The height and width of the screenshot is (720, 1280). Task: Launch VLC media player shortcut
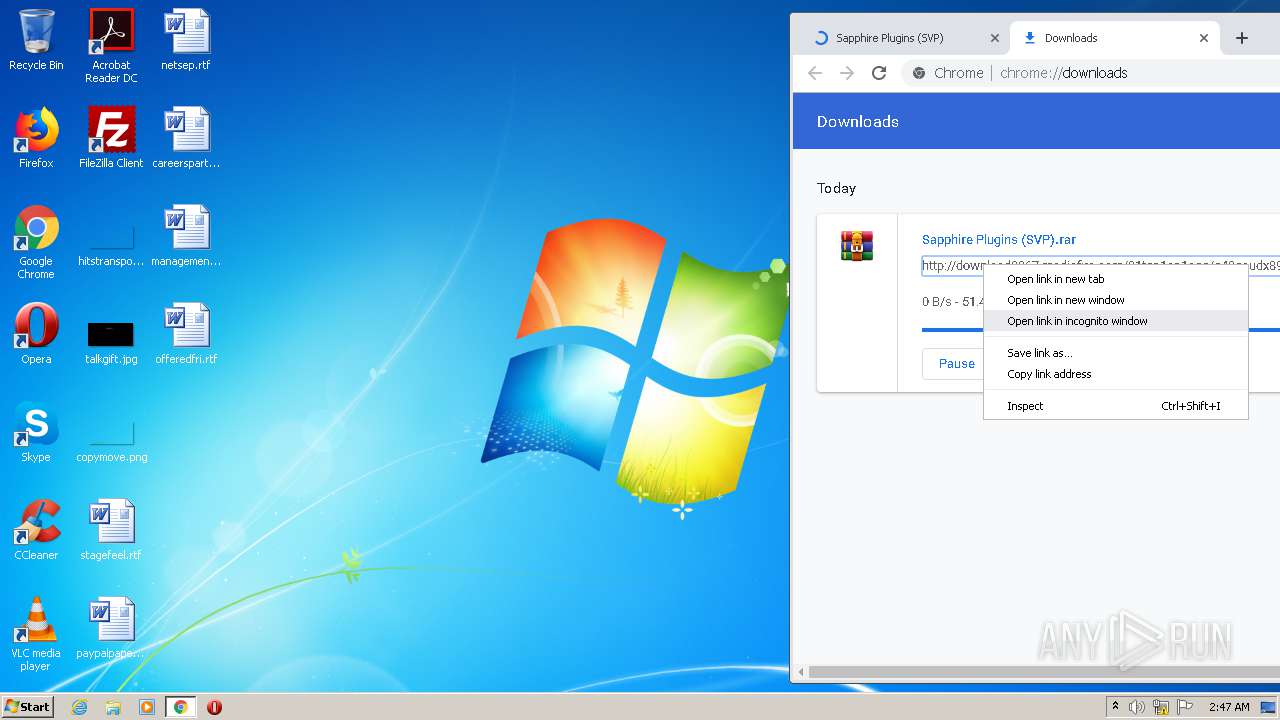[x=36, y=634]
